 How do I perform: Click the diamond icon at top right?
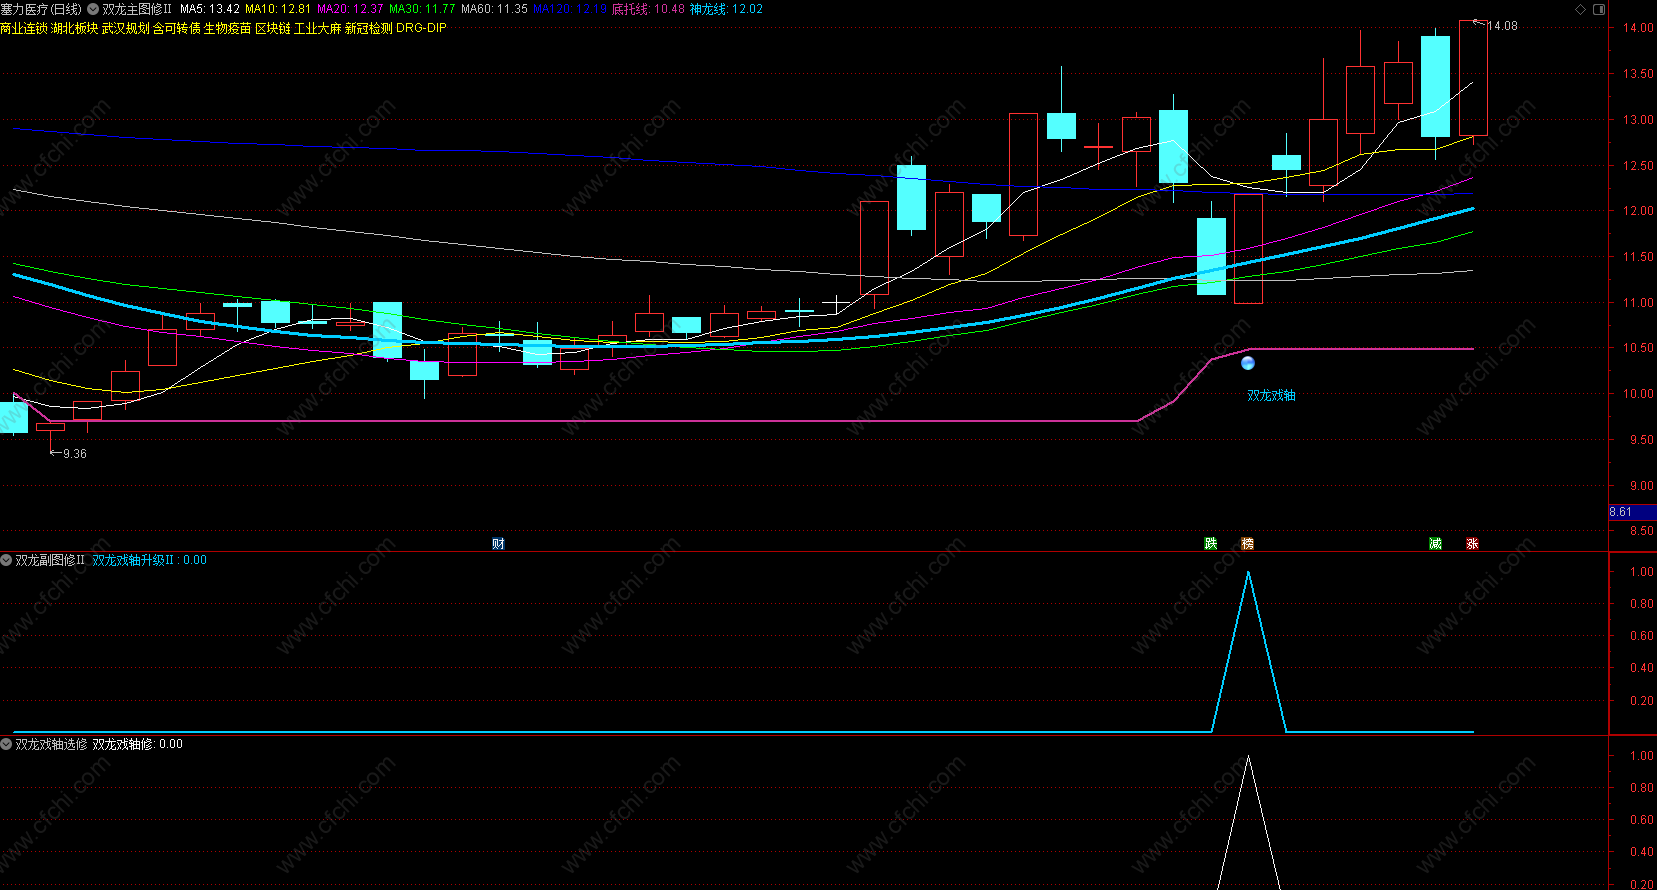(1581, 9)
